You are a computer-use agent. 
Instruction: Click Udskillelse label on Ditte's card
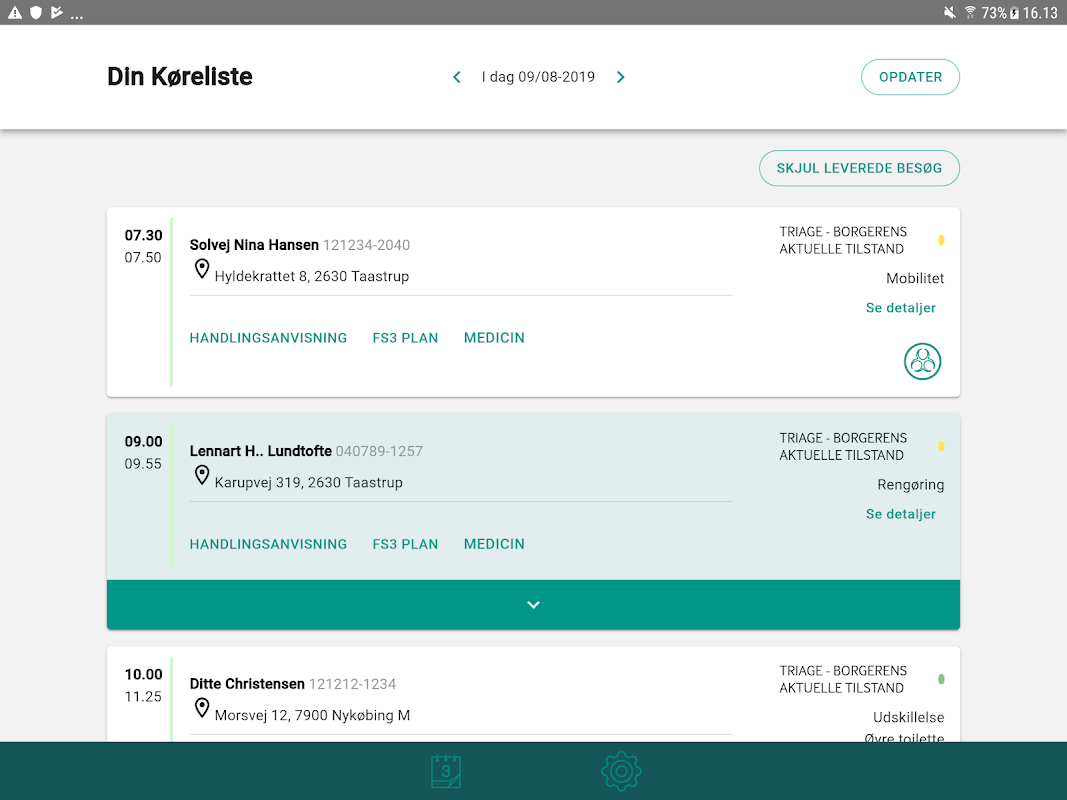tap(908, 717)
